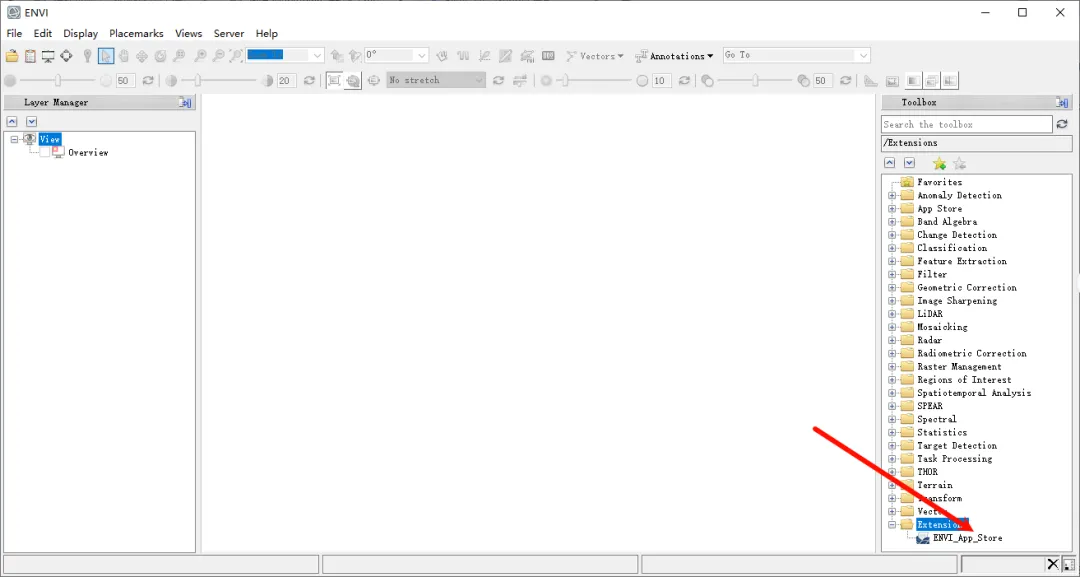Open the Display menu

coord(81,33)
